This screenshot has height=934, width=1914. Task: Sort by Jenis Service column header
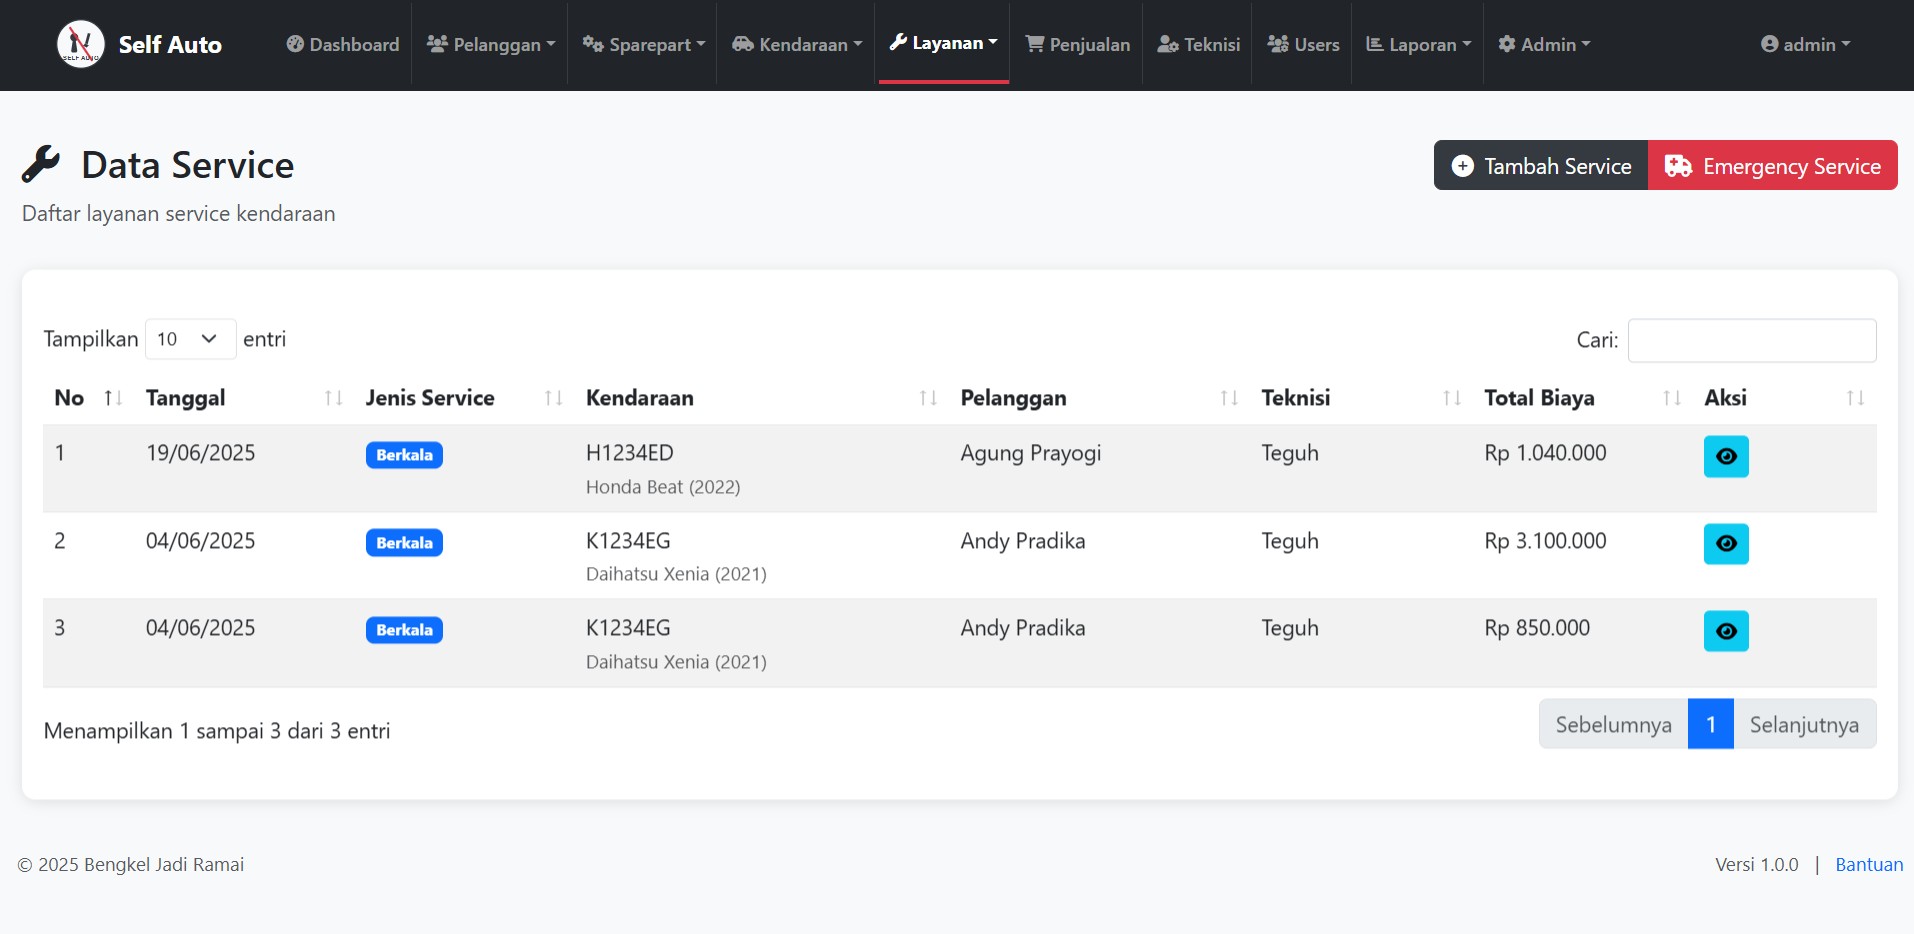coord(464,398)
